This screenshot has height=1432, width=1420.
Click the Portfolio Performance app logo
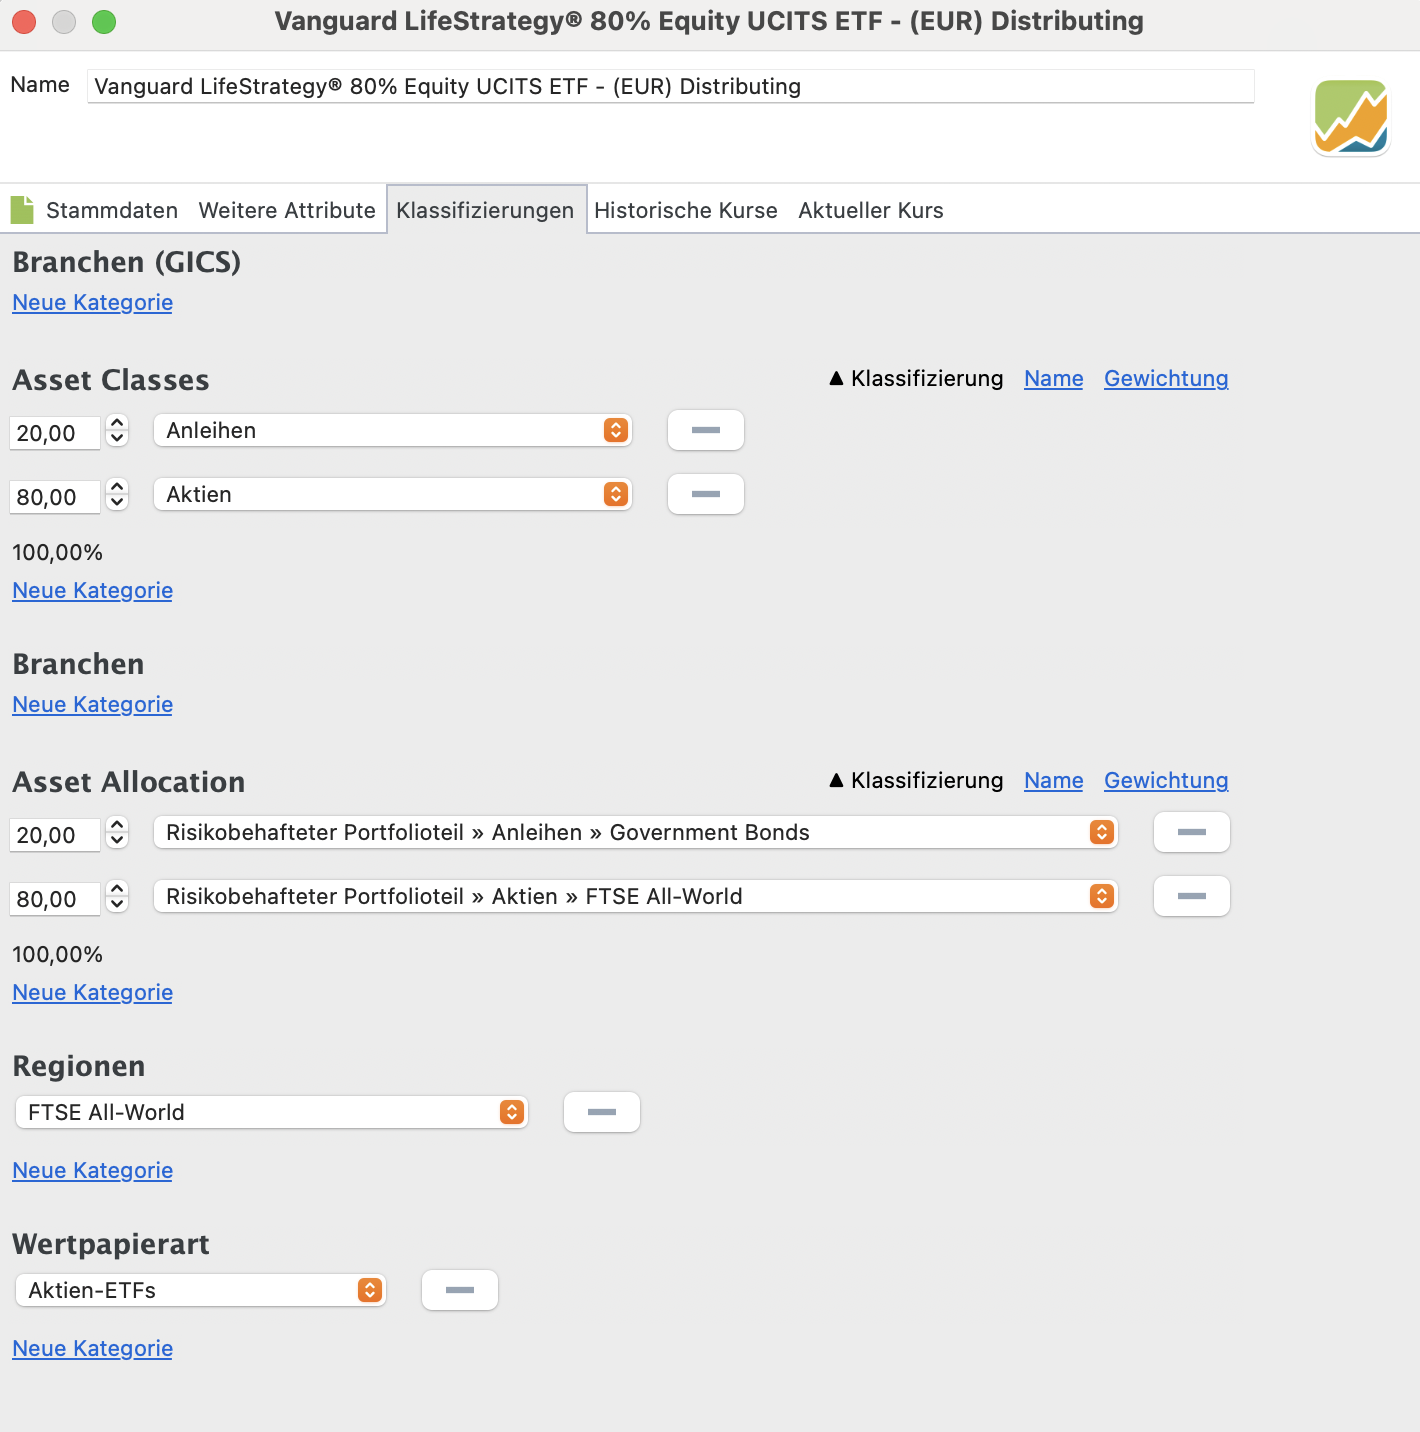click(1351, 118)
